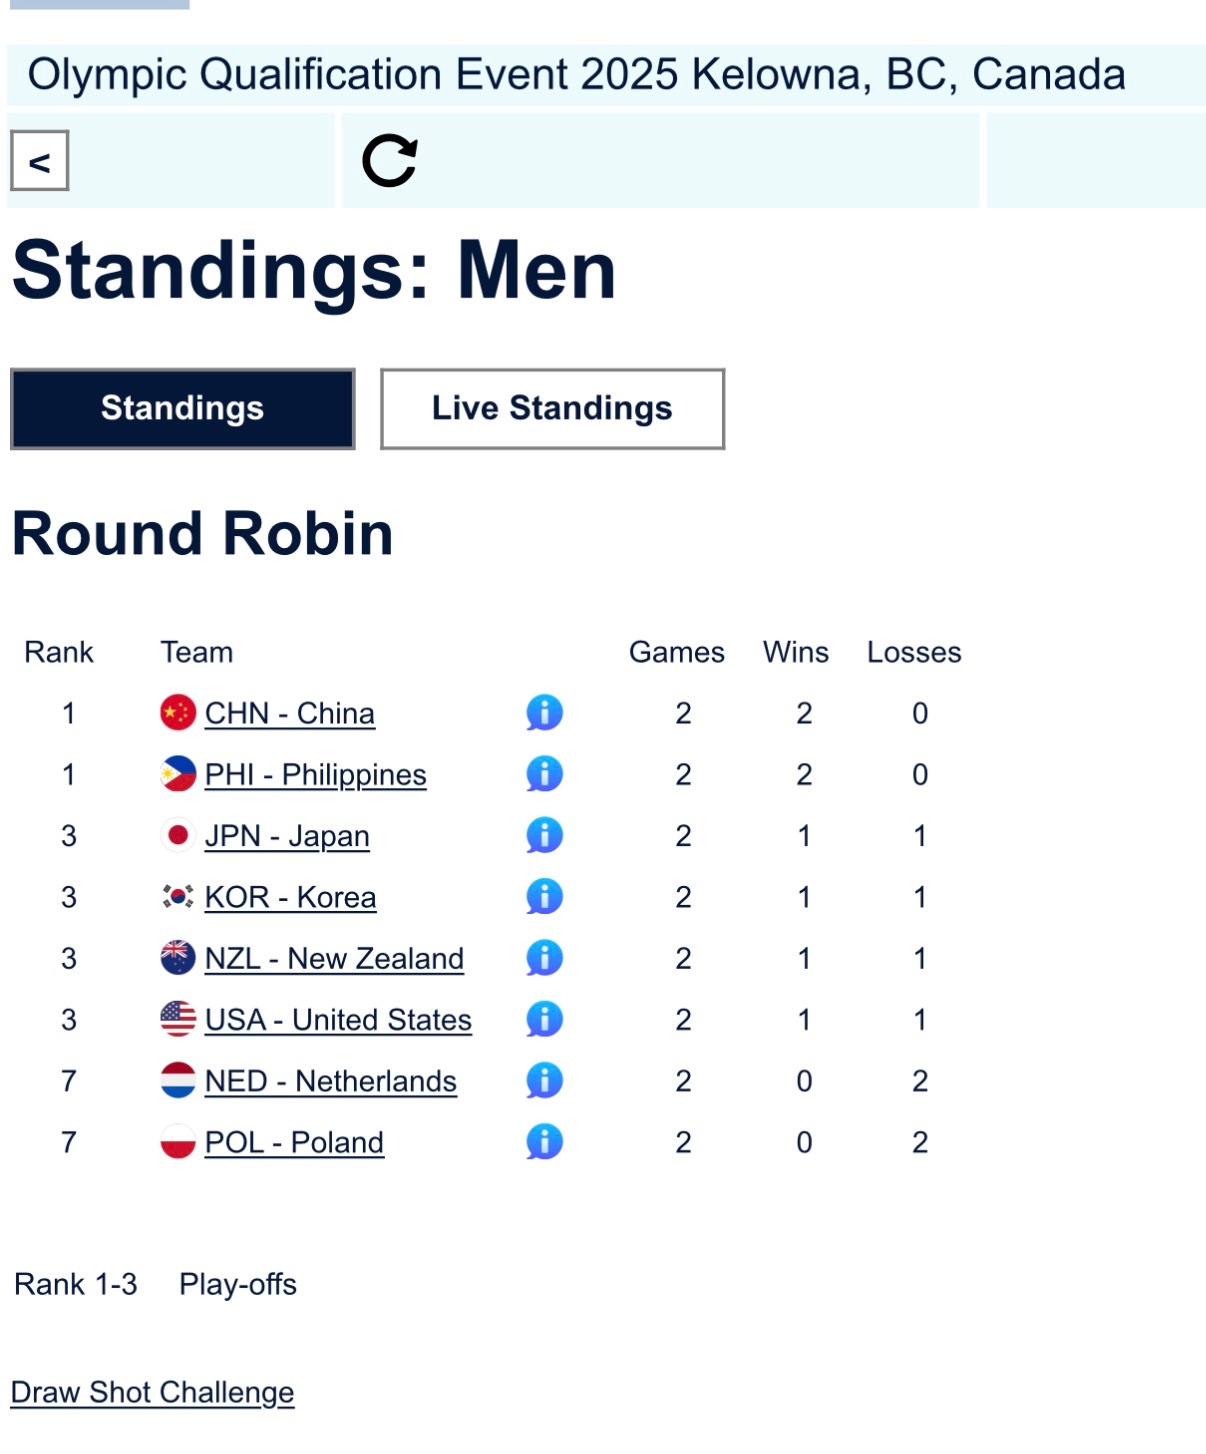Select the Standings tab
Image resolution: width=1206 pixels, height=1454 pixels.
tap(182, 408)
